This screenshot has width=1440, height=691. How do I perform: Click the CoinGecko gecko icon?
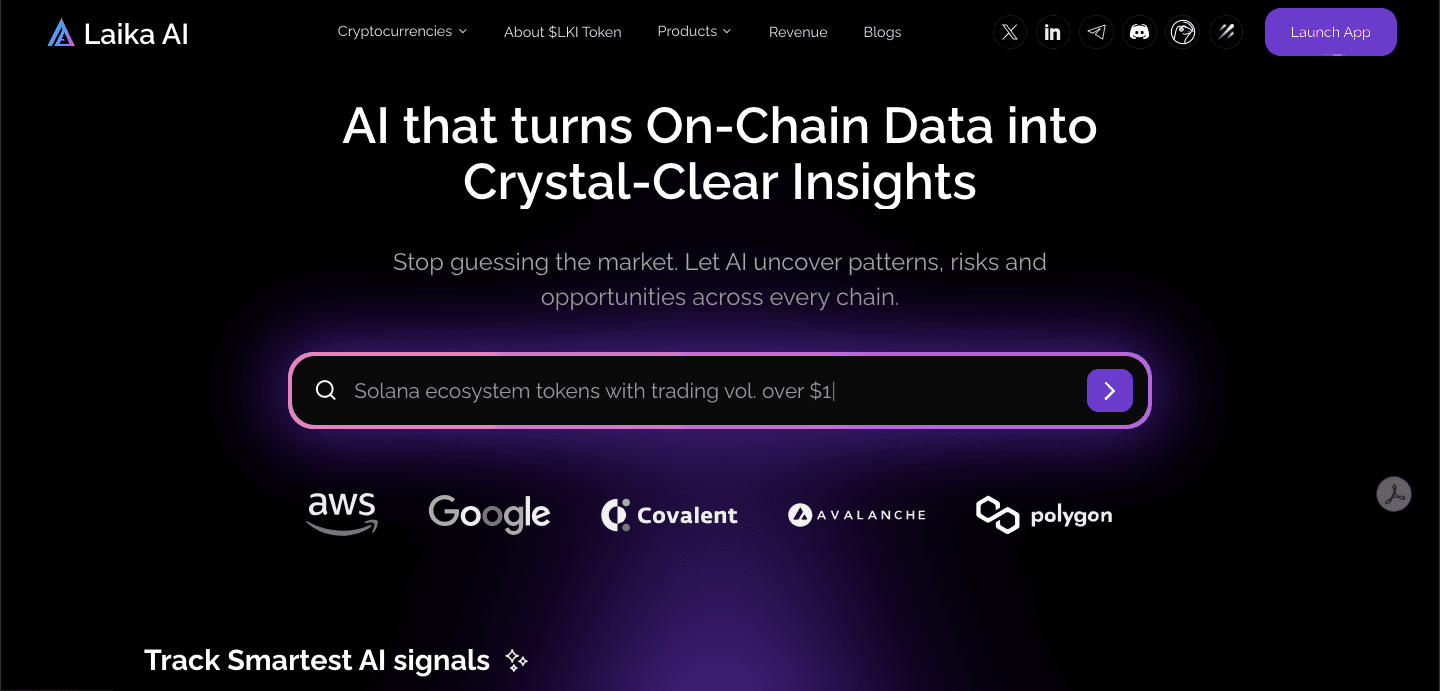[1183, 33]
